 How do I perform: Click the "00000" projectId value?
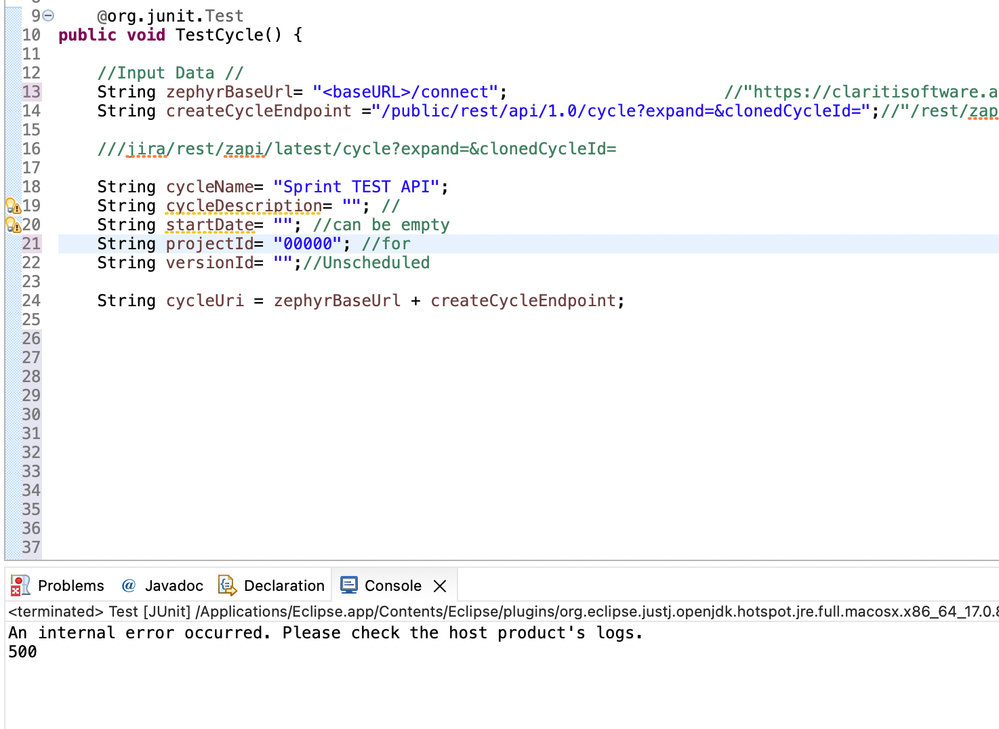[x=308, y=244]
